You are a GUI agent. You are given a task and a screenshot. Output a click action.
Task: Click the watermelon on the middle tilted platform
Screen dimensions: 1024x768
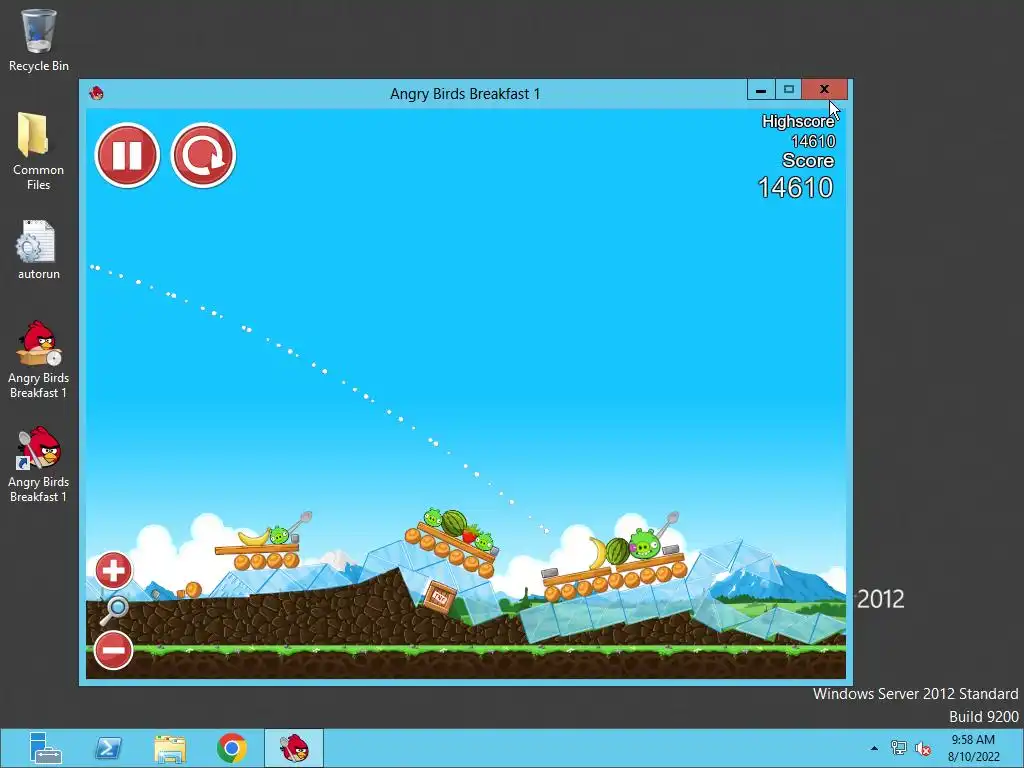click(x=453, y=523)
